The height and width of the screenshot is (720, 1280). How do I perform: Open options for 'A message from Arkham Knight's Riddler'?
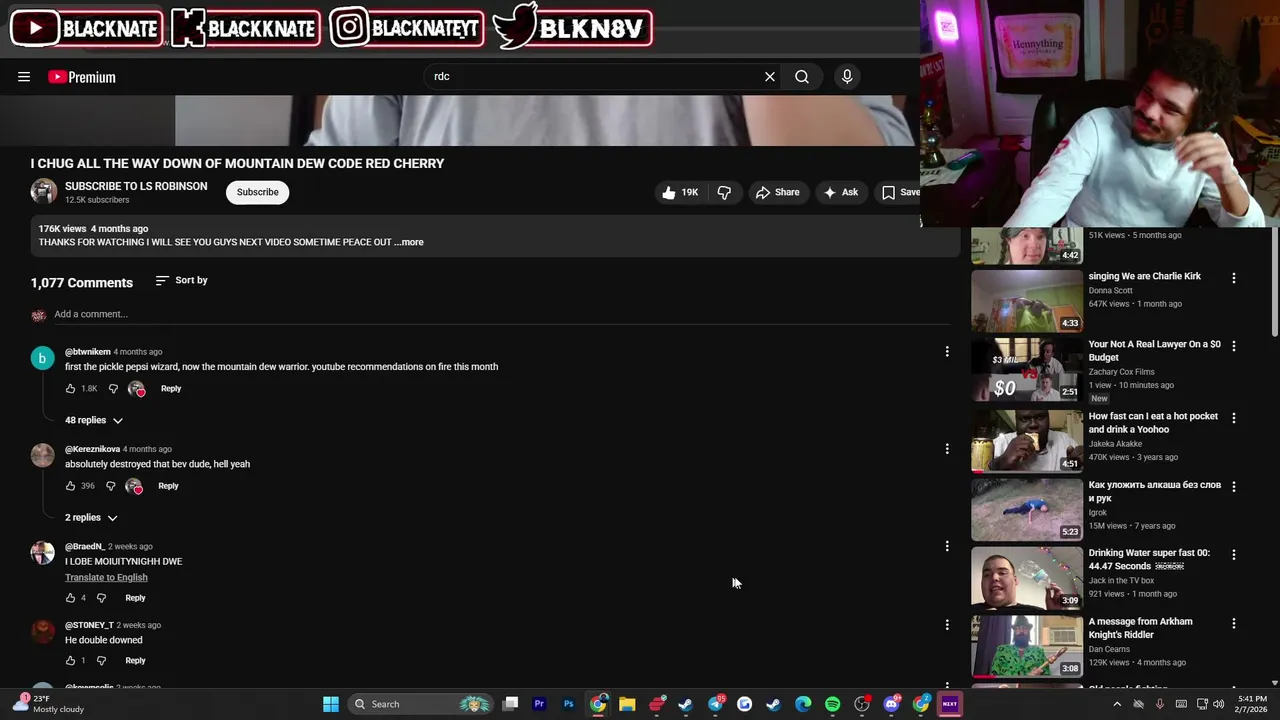pos(1233,623)
